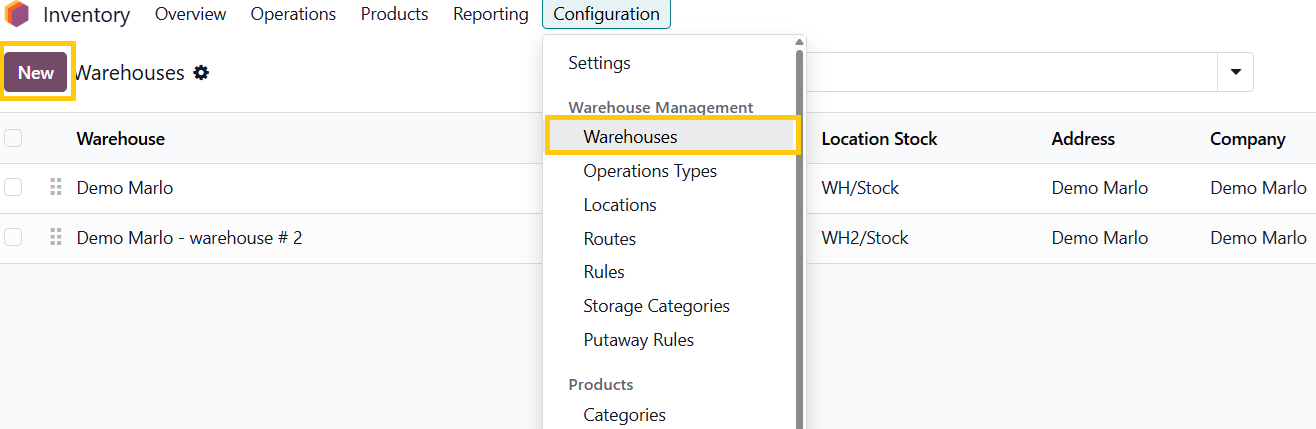
Task: Open the Warehouses gear actions icon
Action: 201,73
